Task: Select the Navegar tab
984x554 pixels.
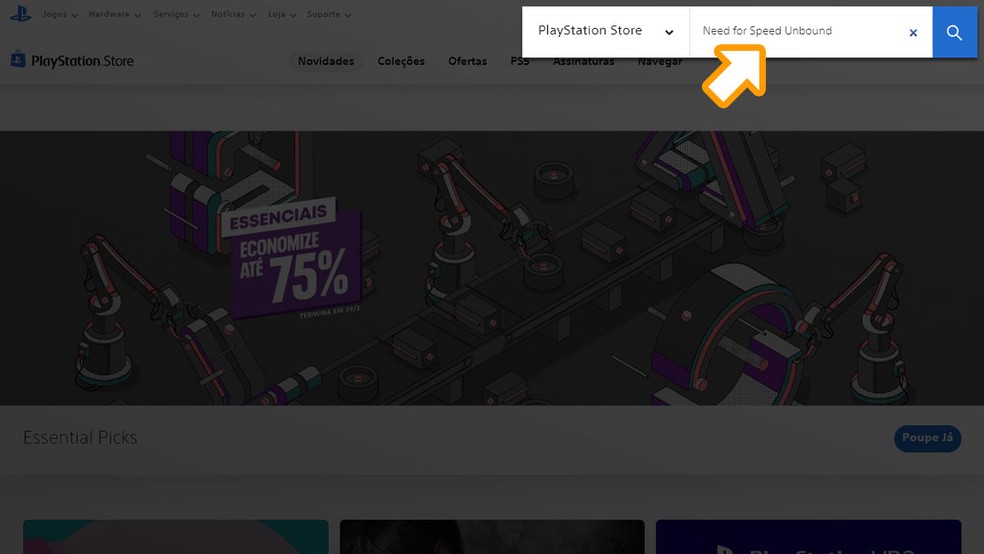Action: pyautogui.click(x=659, y=61)
